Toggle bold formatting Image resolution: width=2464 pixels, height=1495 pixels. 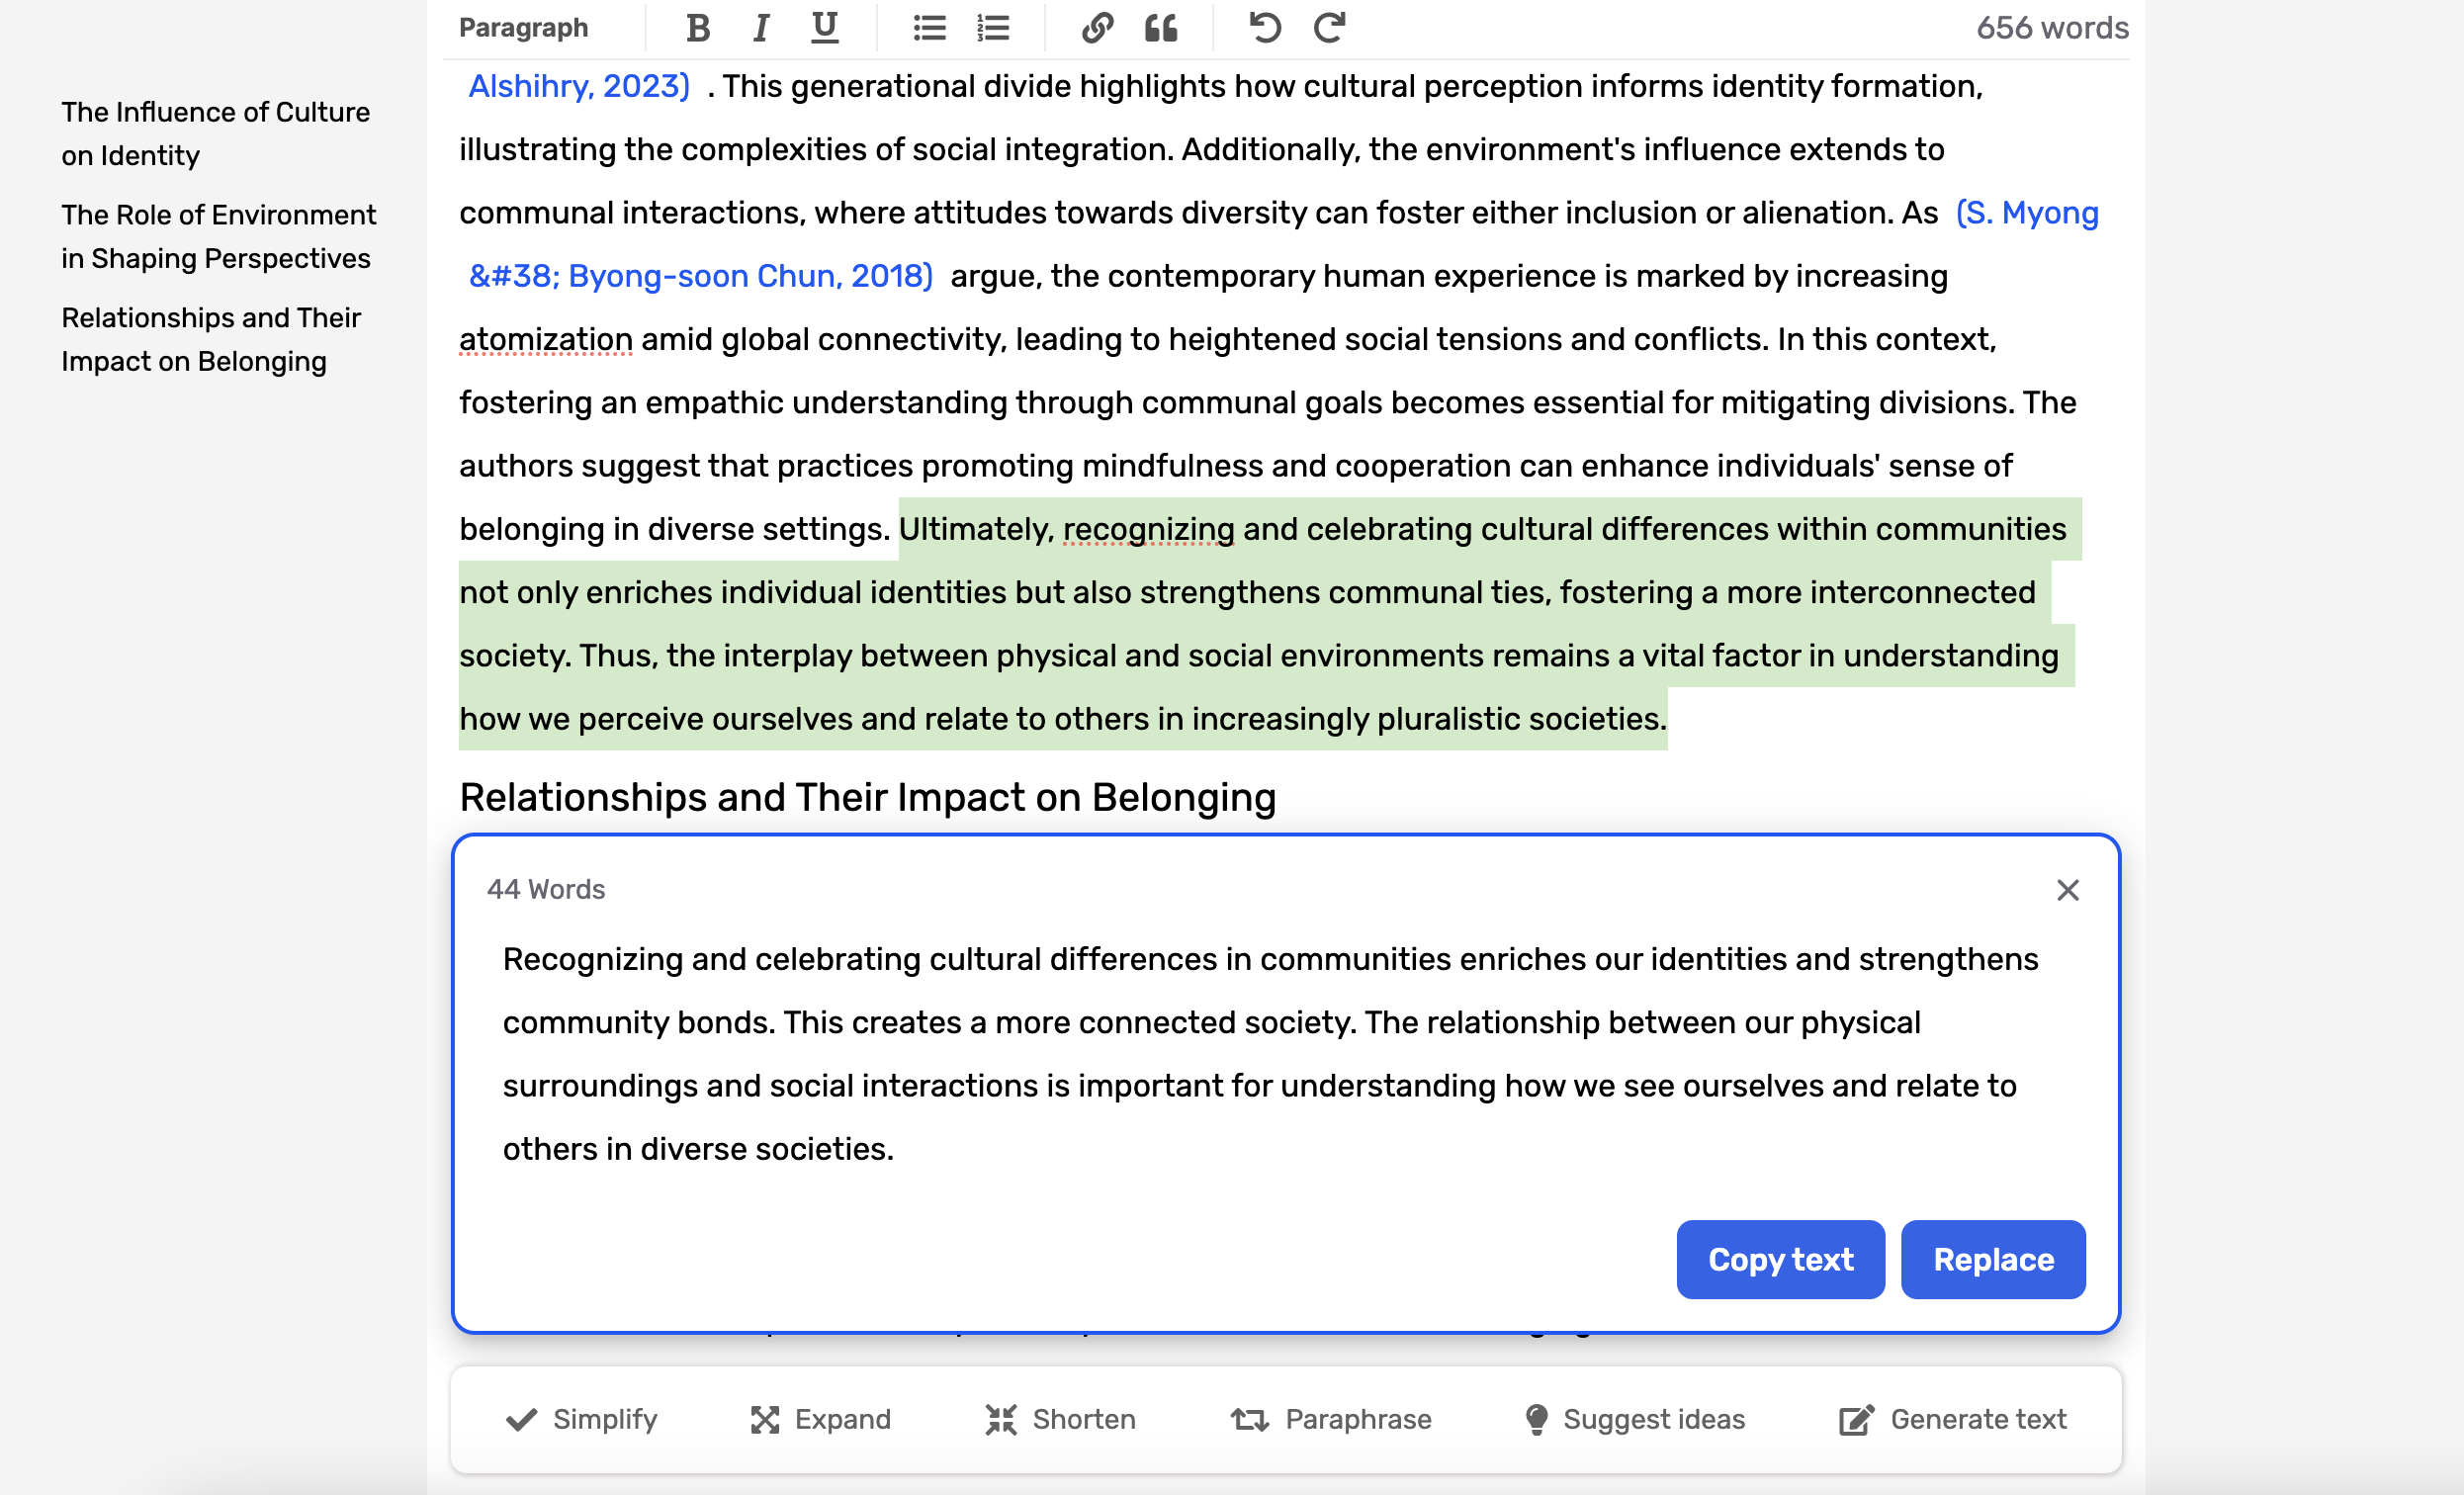698,28
